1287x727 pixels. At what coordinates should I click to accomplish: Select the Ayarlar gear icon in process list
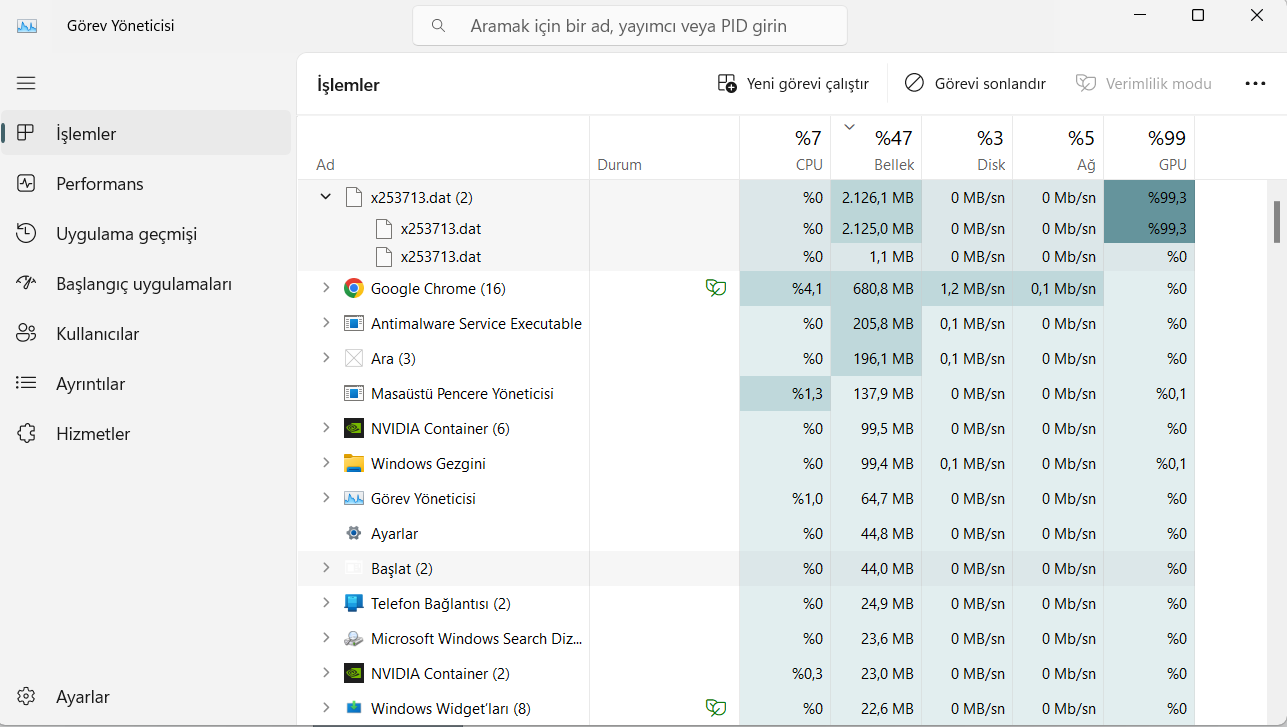pyautogui.click(x=353, y=534)
